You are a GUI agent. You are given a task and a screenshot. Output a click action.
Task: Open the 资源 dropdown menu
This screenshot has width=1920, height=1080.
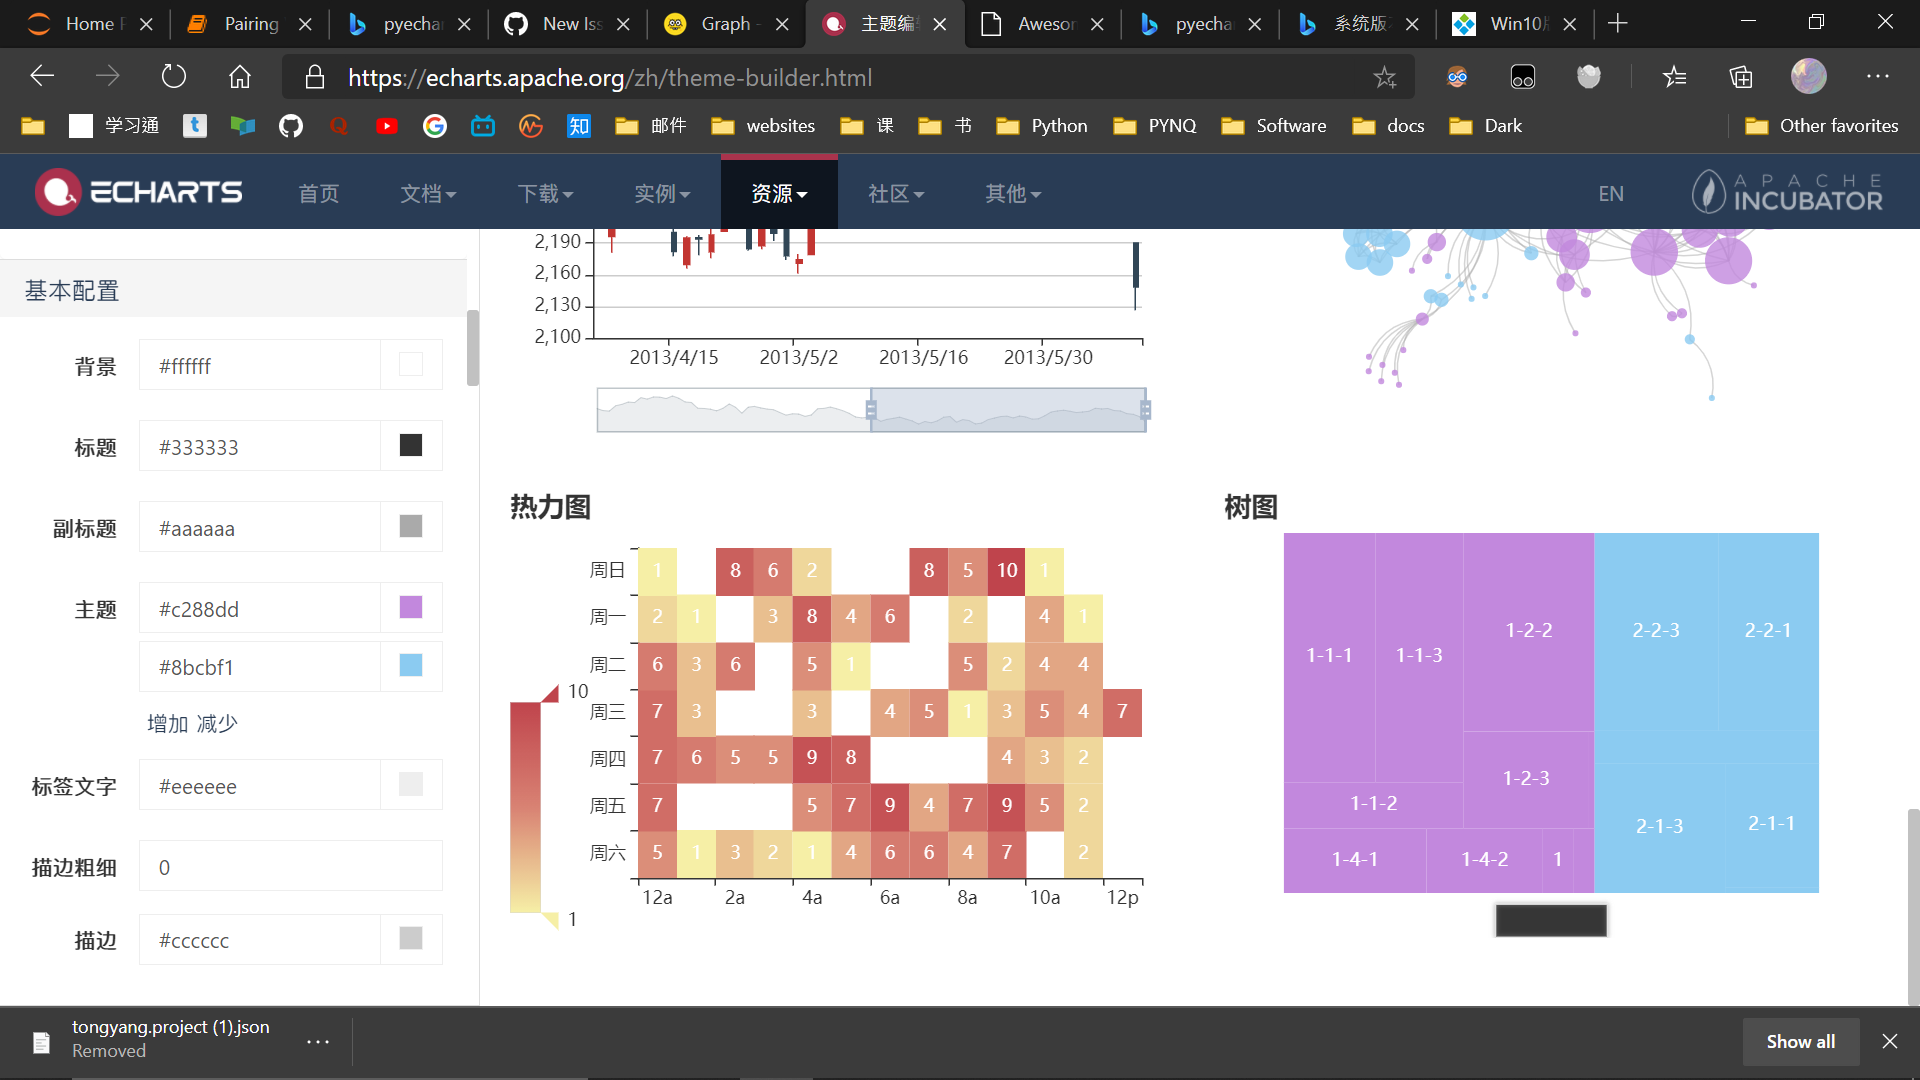[x=778, y=193]
